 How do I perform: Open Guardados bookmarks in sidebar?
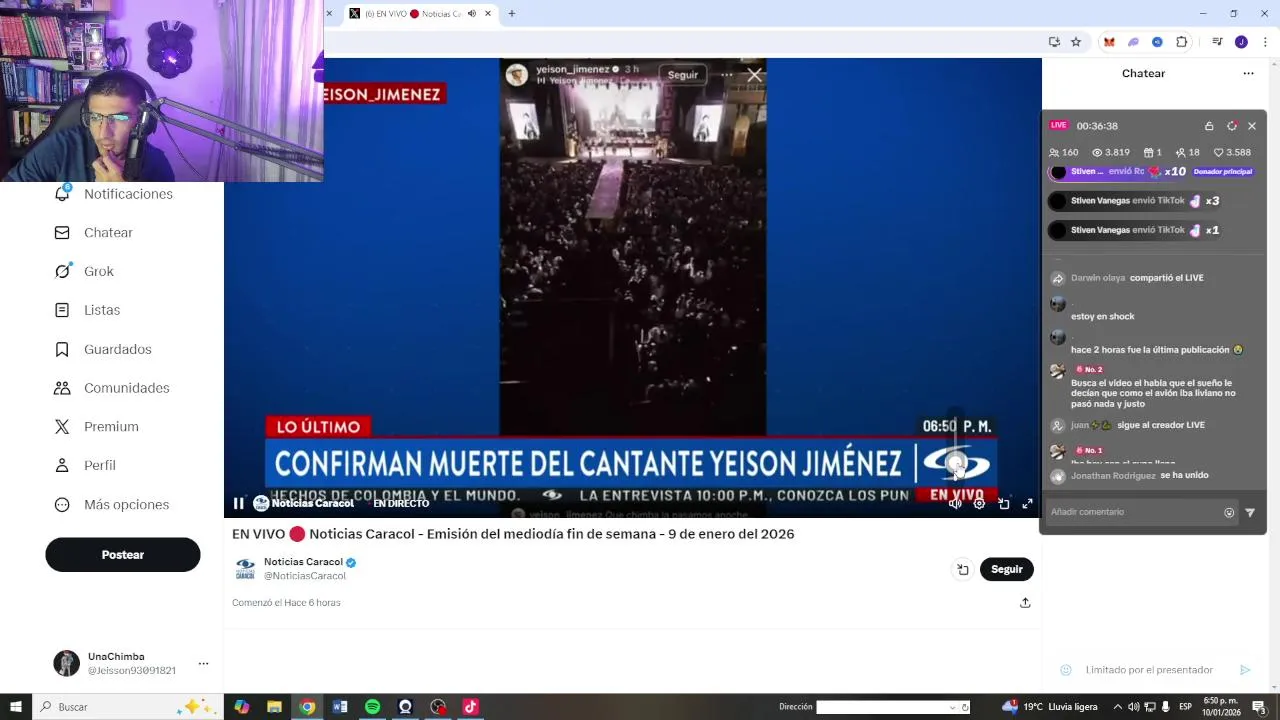click(103, 349)
